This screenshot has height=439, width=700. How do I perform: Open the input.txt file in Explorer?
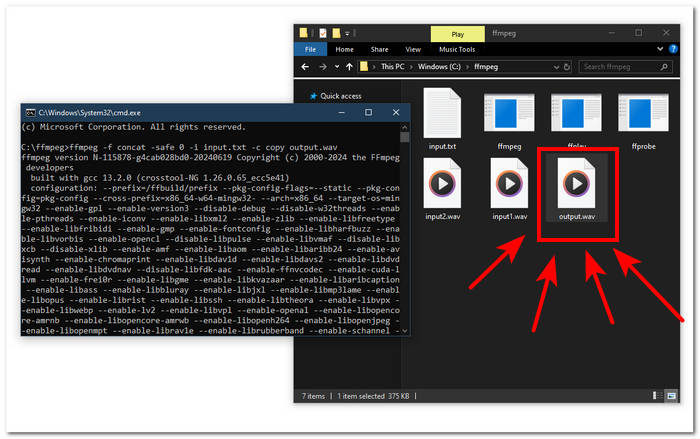442,120
